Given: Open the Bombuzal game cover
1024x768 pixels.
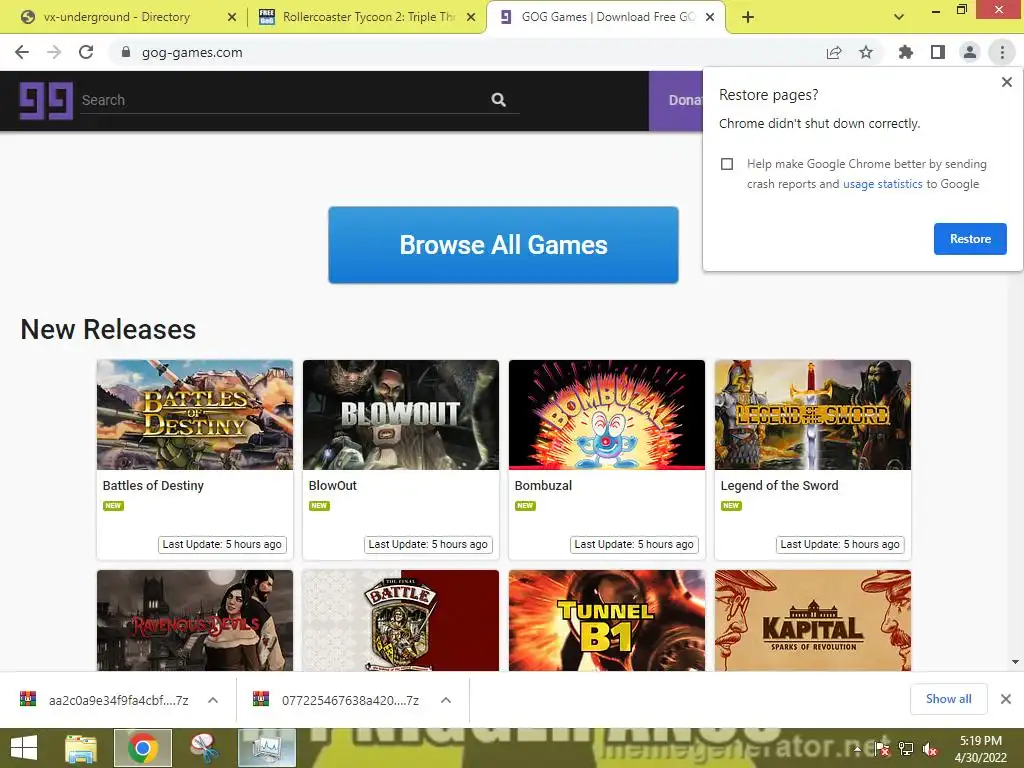Looking at the screenshot, I should pos(607,415).
